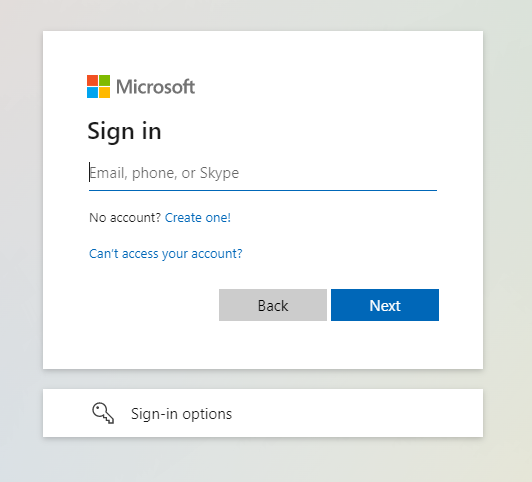Click the Microsoft wordmark text
The height and width of the screenshot is (482, 532).
(155, 86)
